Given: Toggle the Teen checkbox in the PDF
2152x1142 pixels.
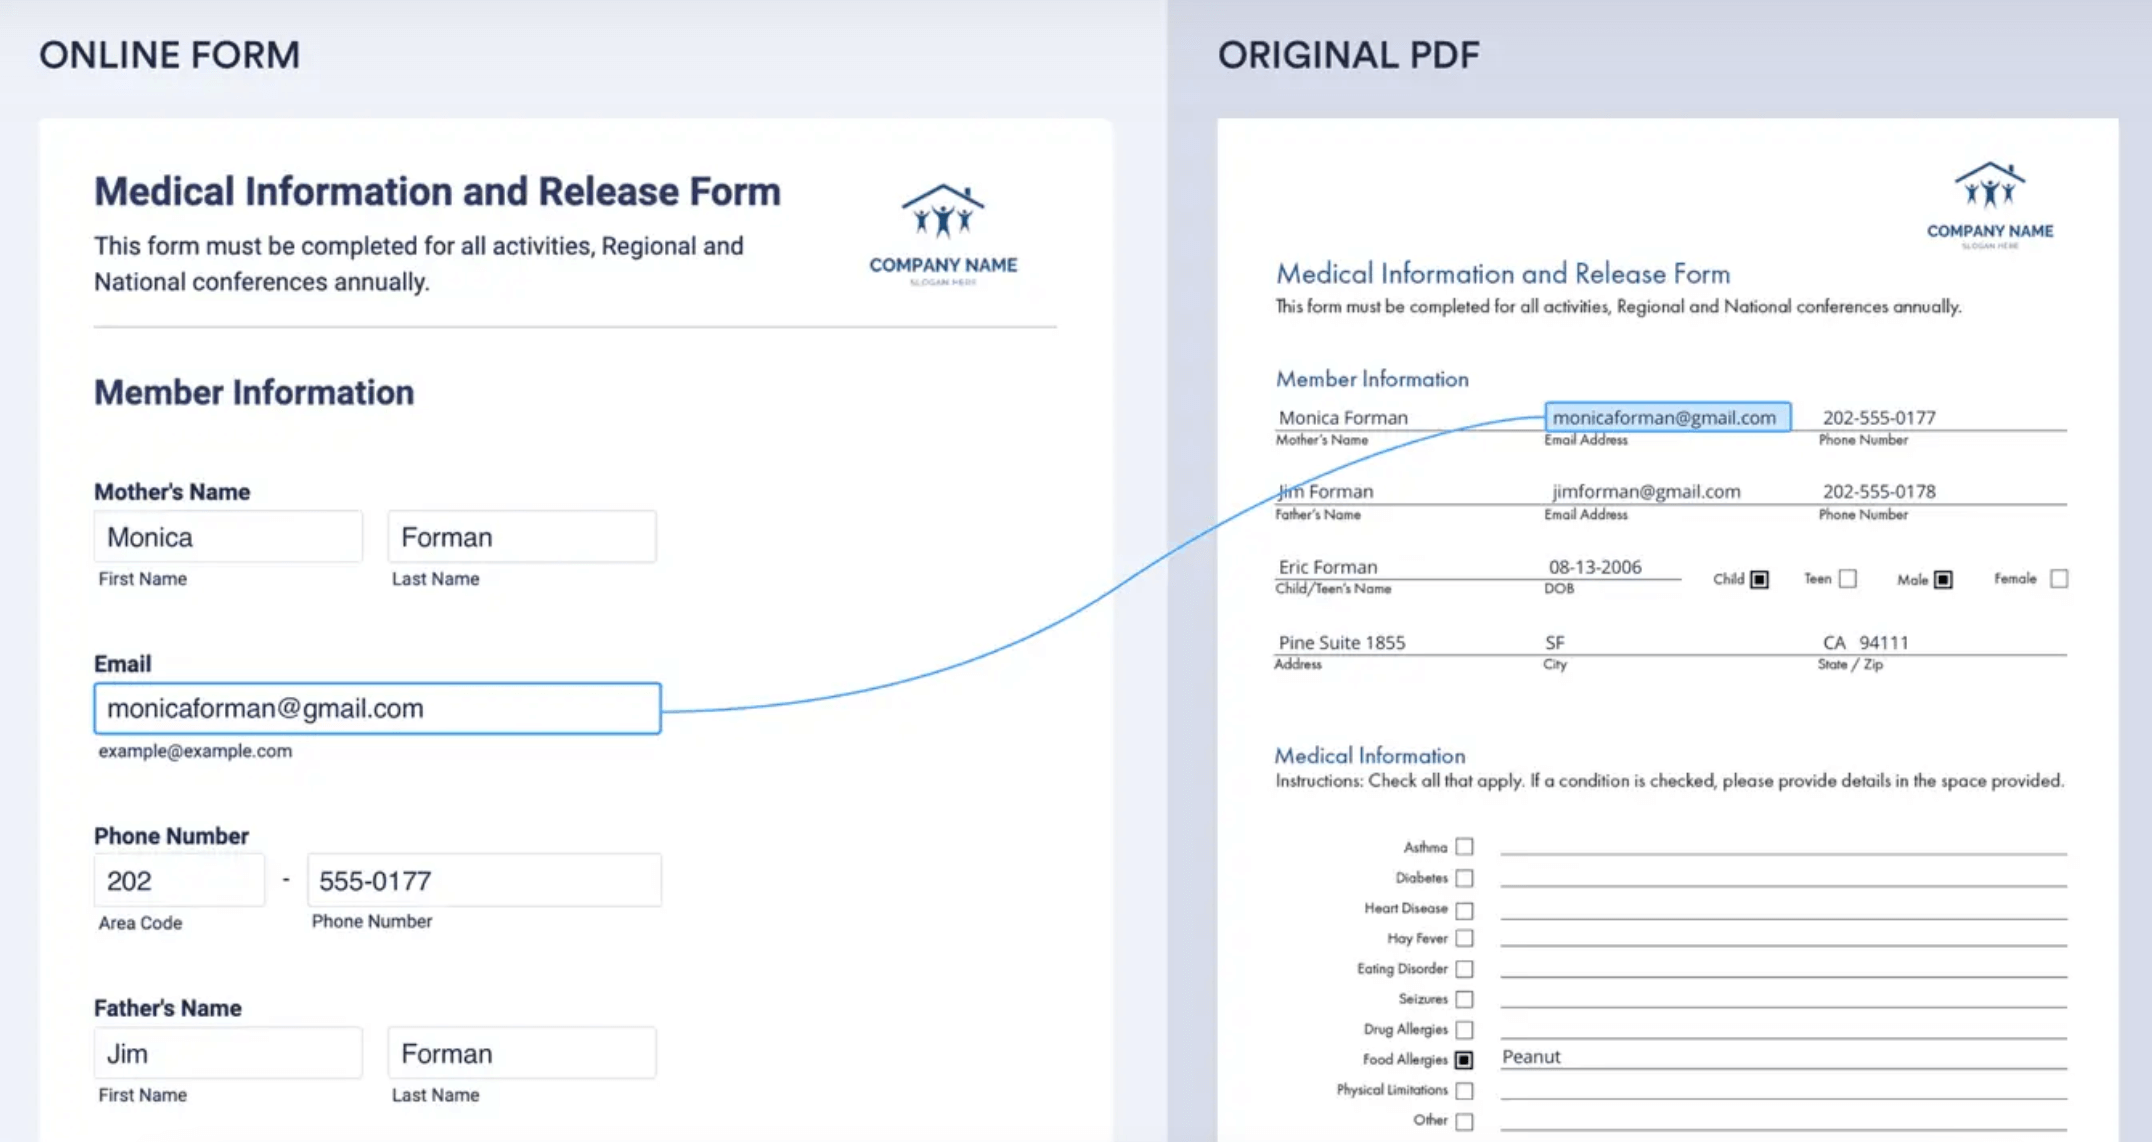Looking at the screenshot, I should (x=1848, y=579).
